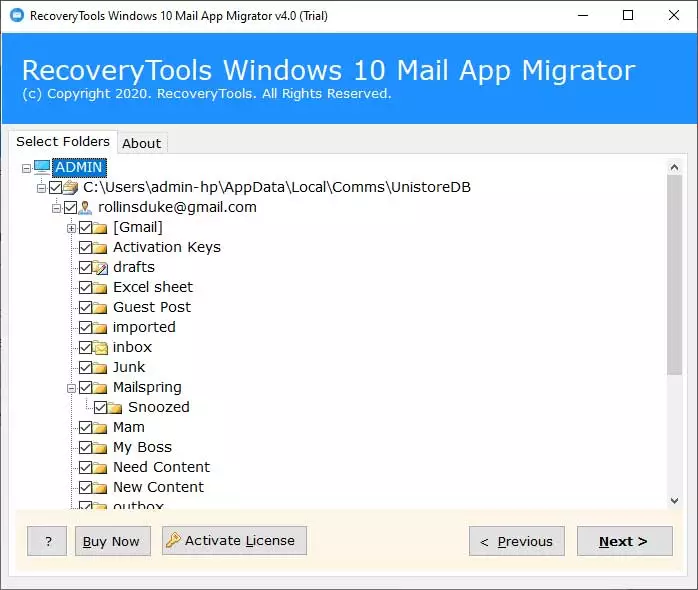Click the folder list scrollbar down arrow
This screenshot has width=698, height=590.
pyautogui.click(x=674, y=499)
